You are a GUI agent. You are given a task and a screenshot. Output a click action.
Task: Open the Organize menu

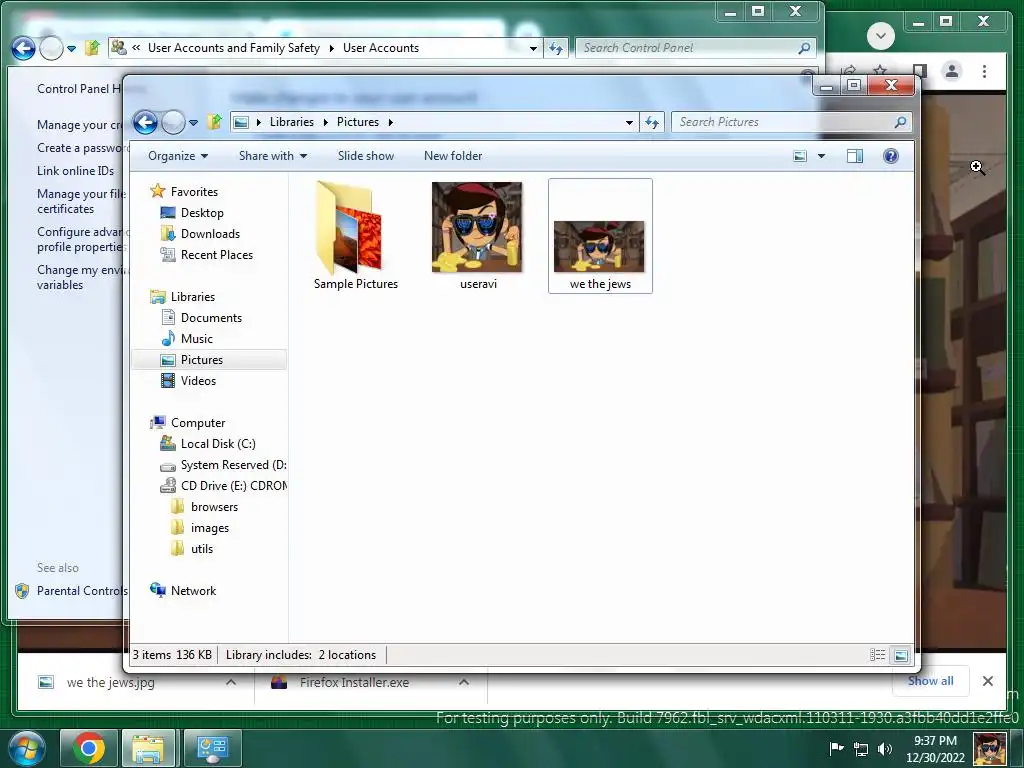click(178, 156)
